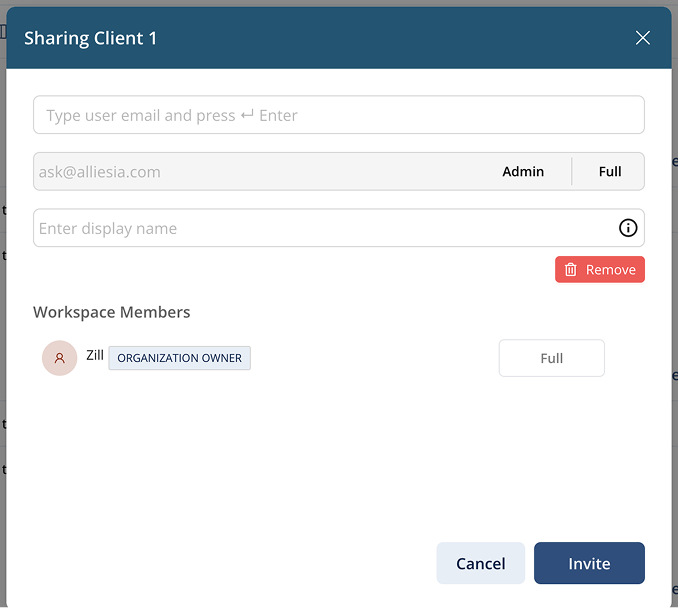Viewport: 678px width, 608px height.
Task: Click the Invite button
Action: [589, 563]
